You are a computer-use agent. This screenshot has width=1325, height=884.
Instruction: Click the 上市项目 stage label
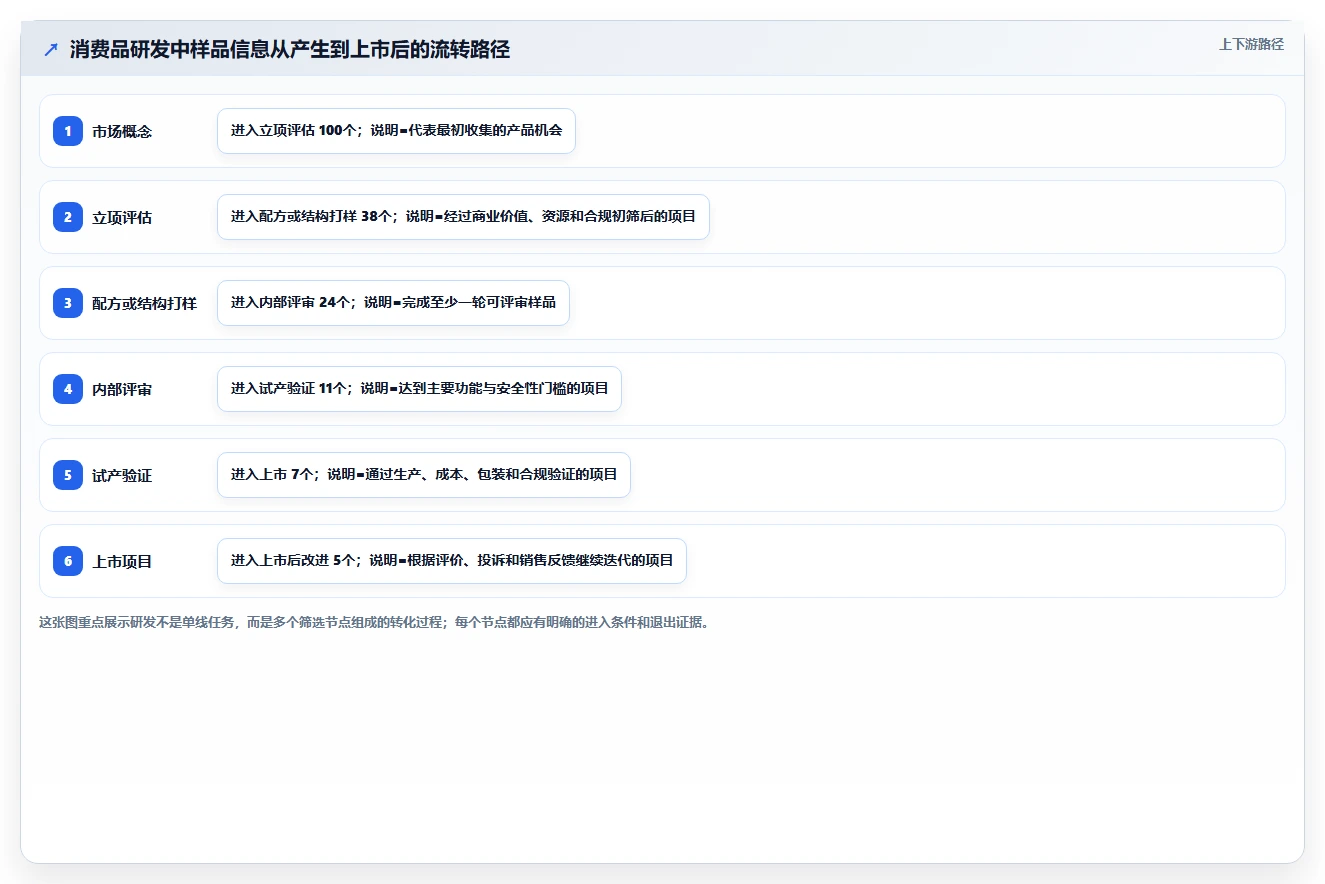122,561
